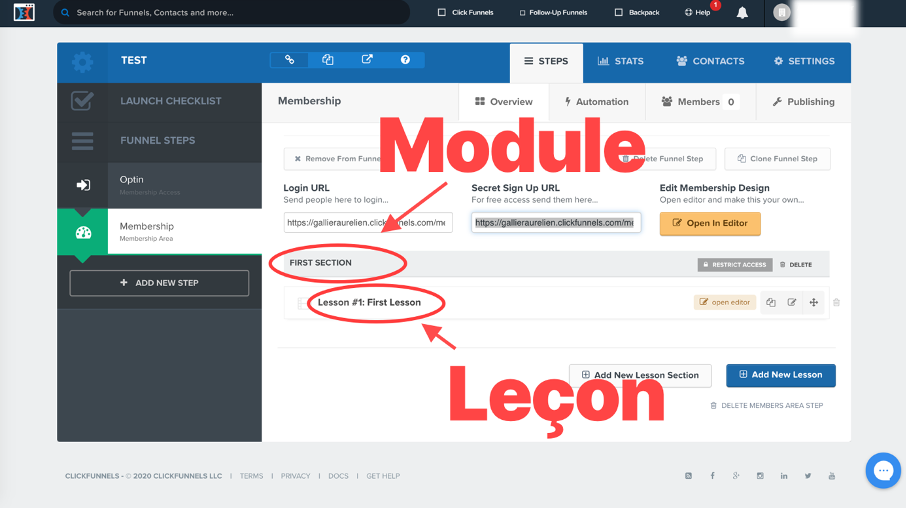Image resolution: width=906 pixels, height=508 pixels.
Task: Click Remove From Funnel button
Action: point(333,159)
